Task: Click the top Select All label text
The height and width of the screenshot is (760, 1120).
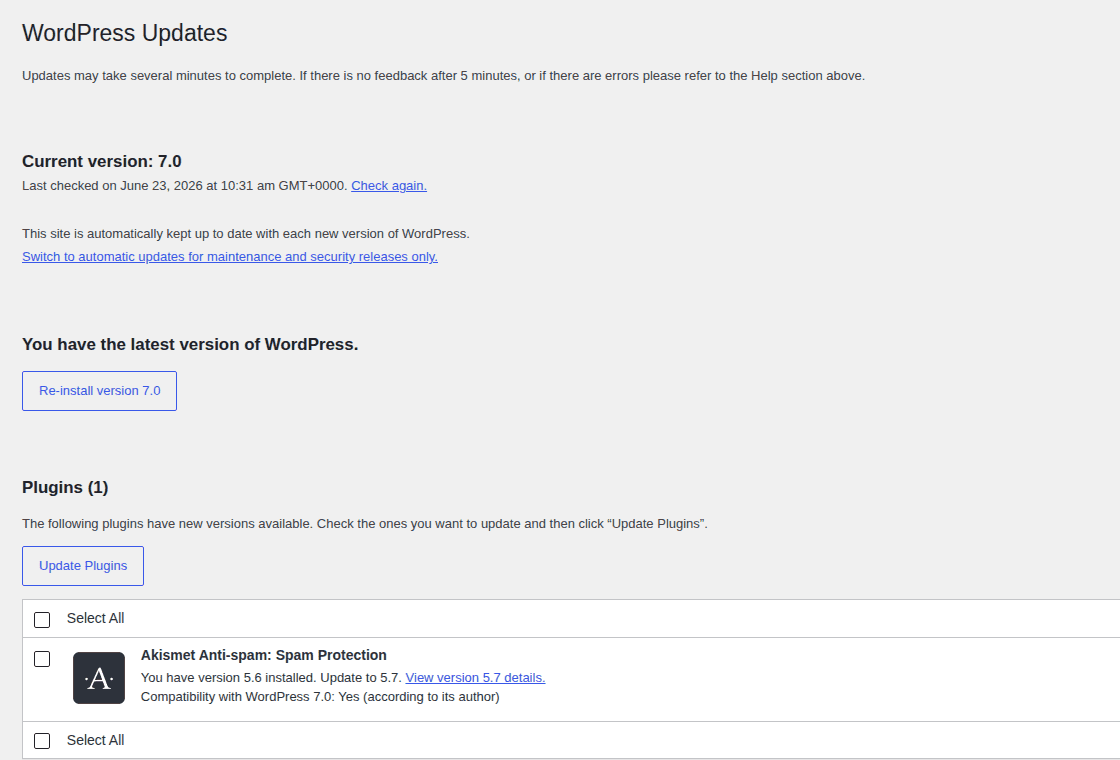Action: (x=96, y=619)
